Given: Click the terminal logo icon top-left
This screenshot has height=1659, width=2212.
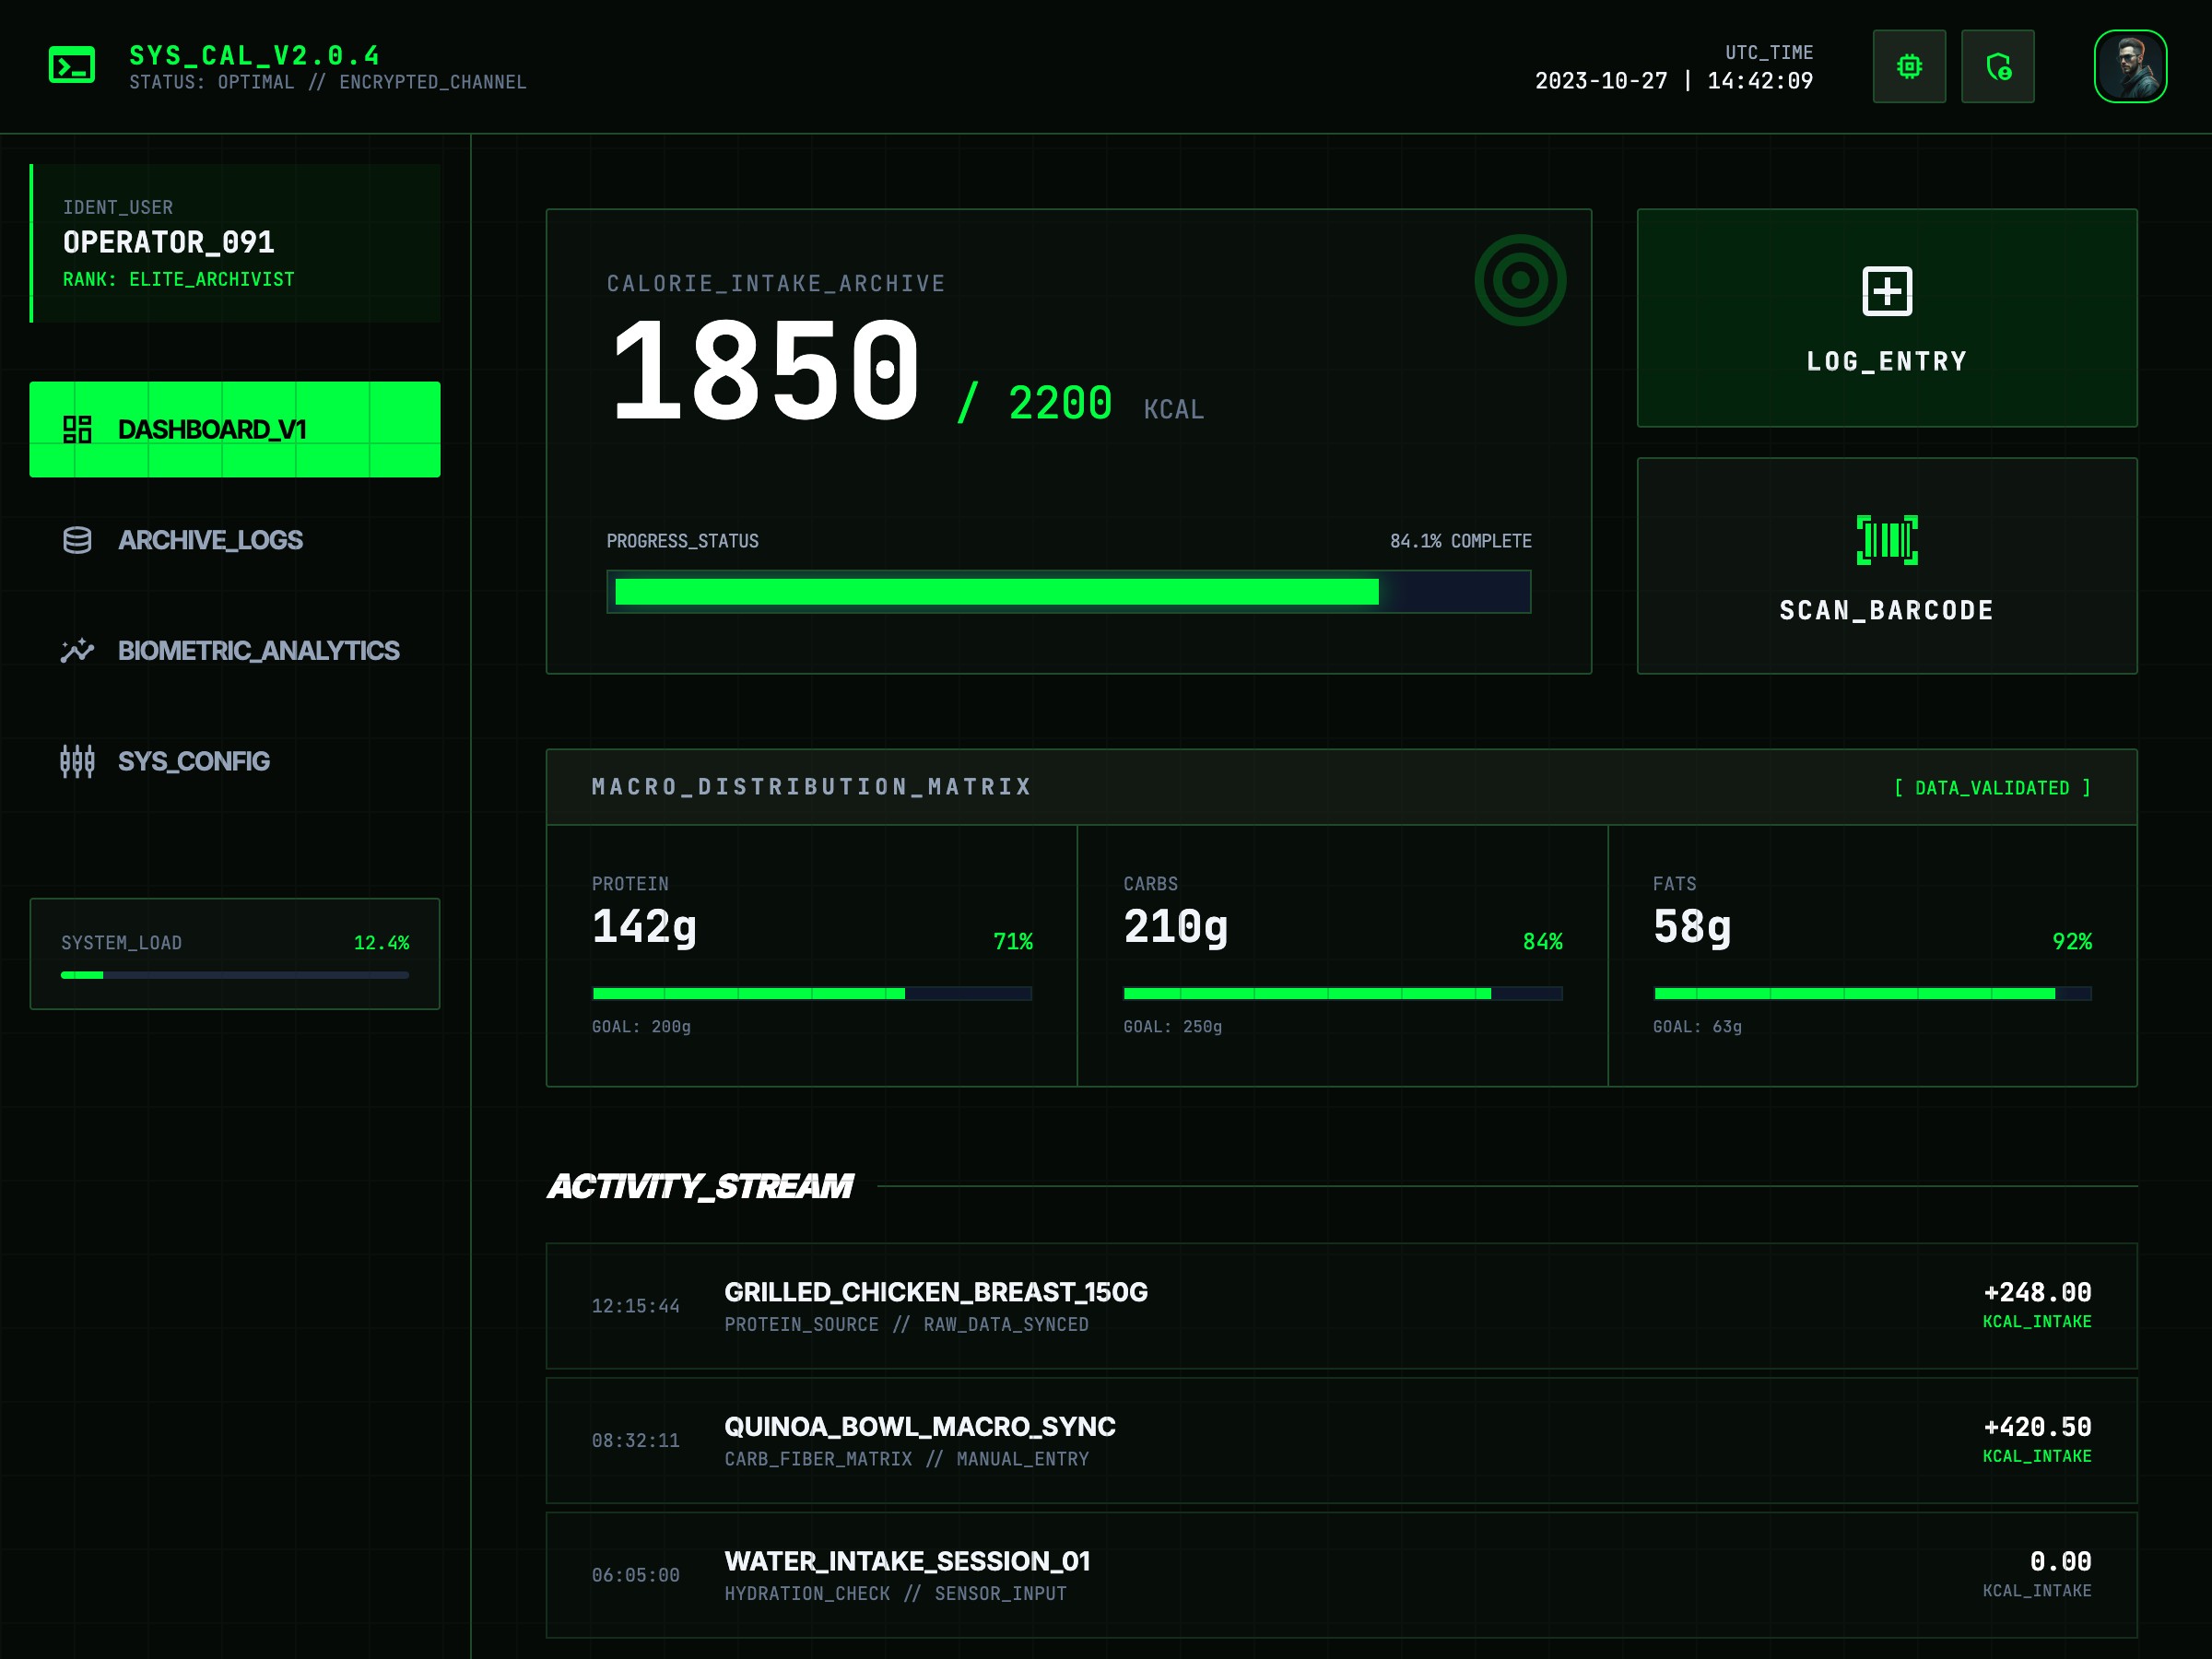Looking at the screenshot, I should [70, 65].
